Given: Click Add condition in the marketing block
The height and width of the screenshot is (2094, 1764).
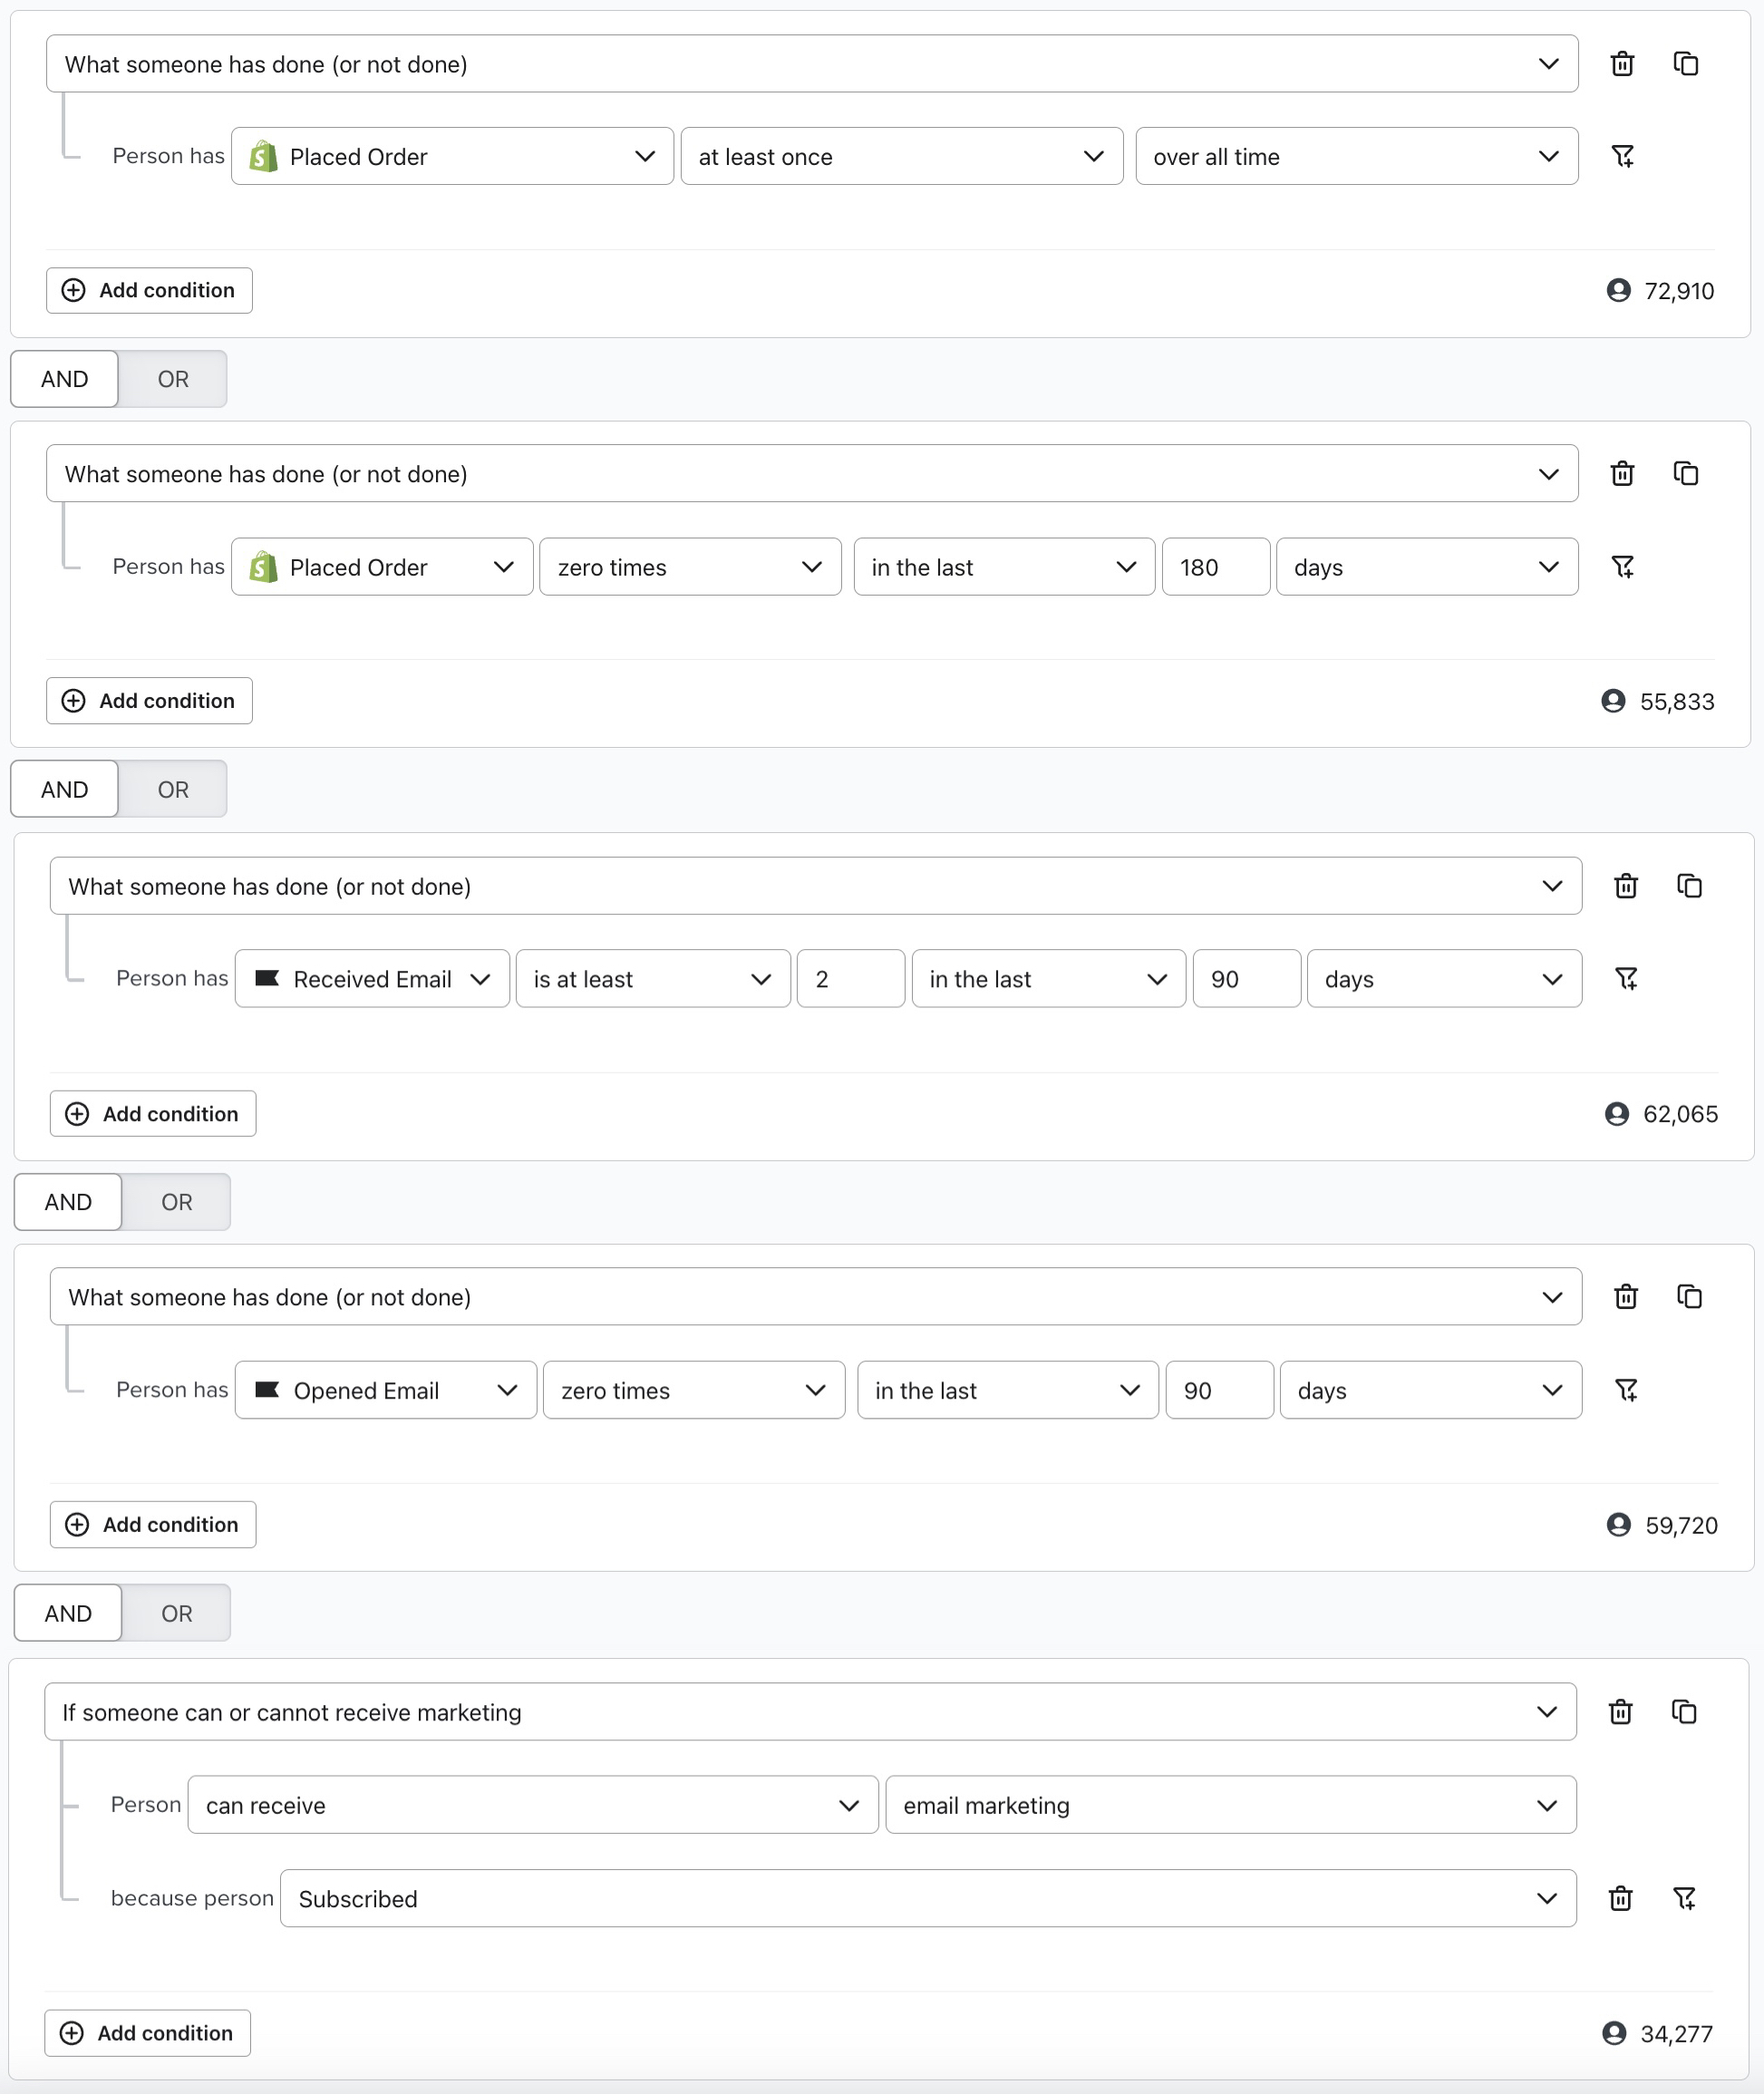Looking at the screenshot, I should 149,2031.
